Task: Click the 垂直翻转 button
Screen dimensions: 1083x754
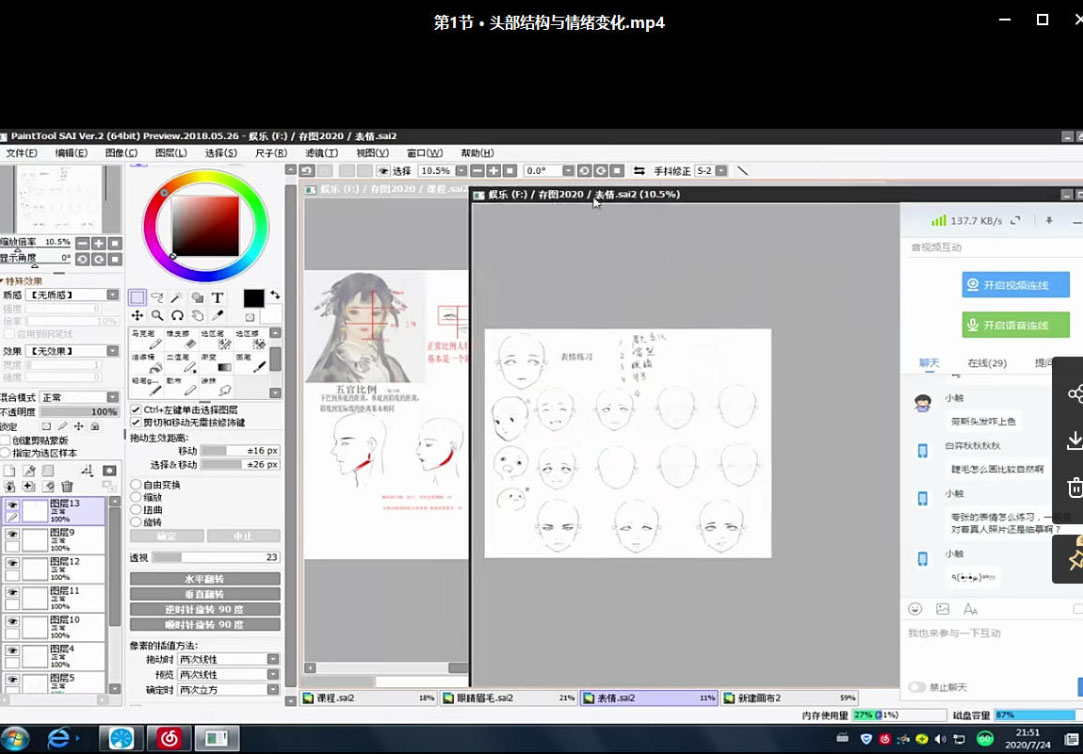Action: pyautogui.click(x=205, y=594)
